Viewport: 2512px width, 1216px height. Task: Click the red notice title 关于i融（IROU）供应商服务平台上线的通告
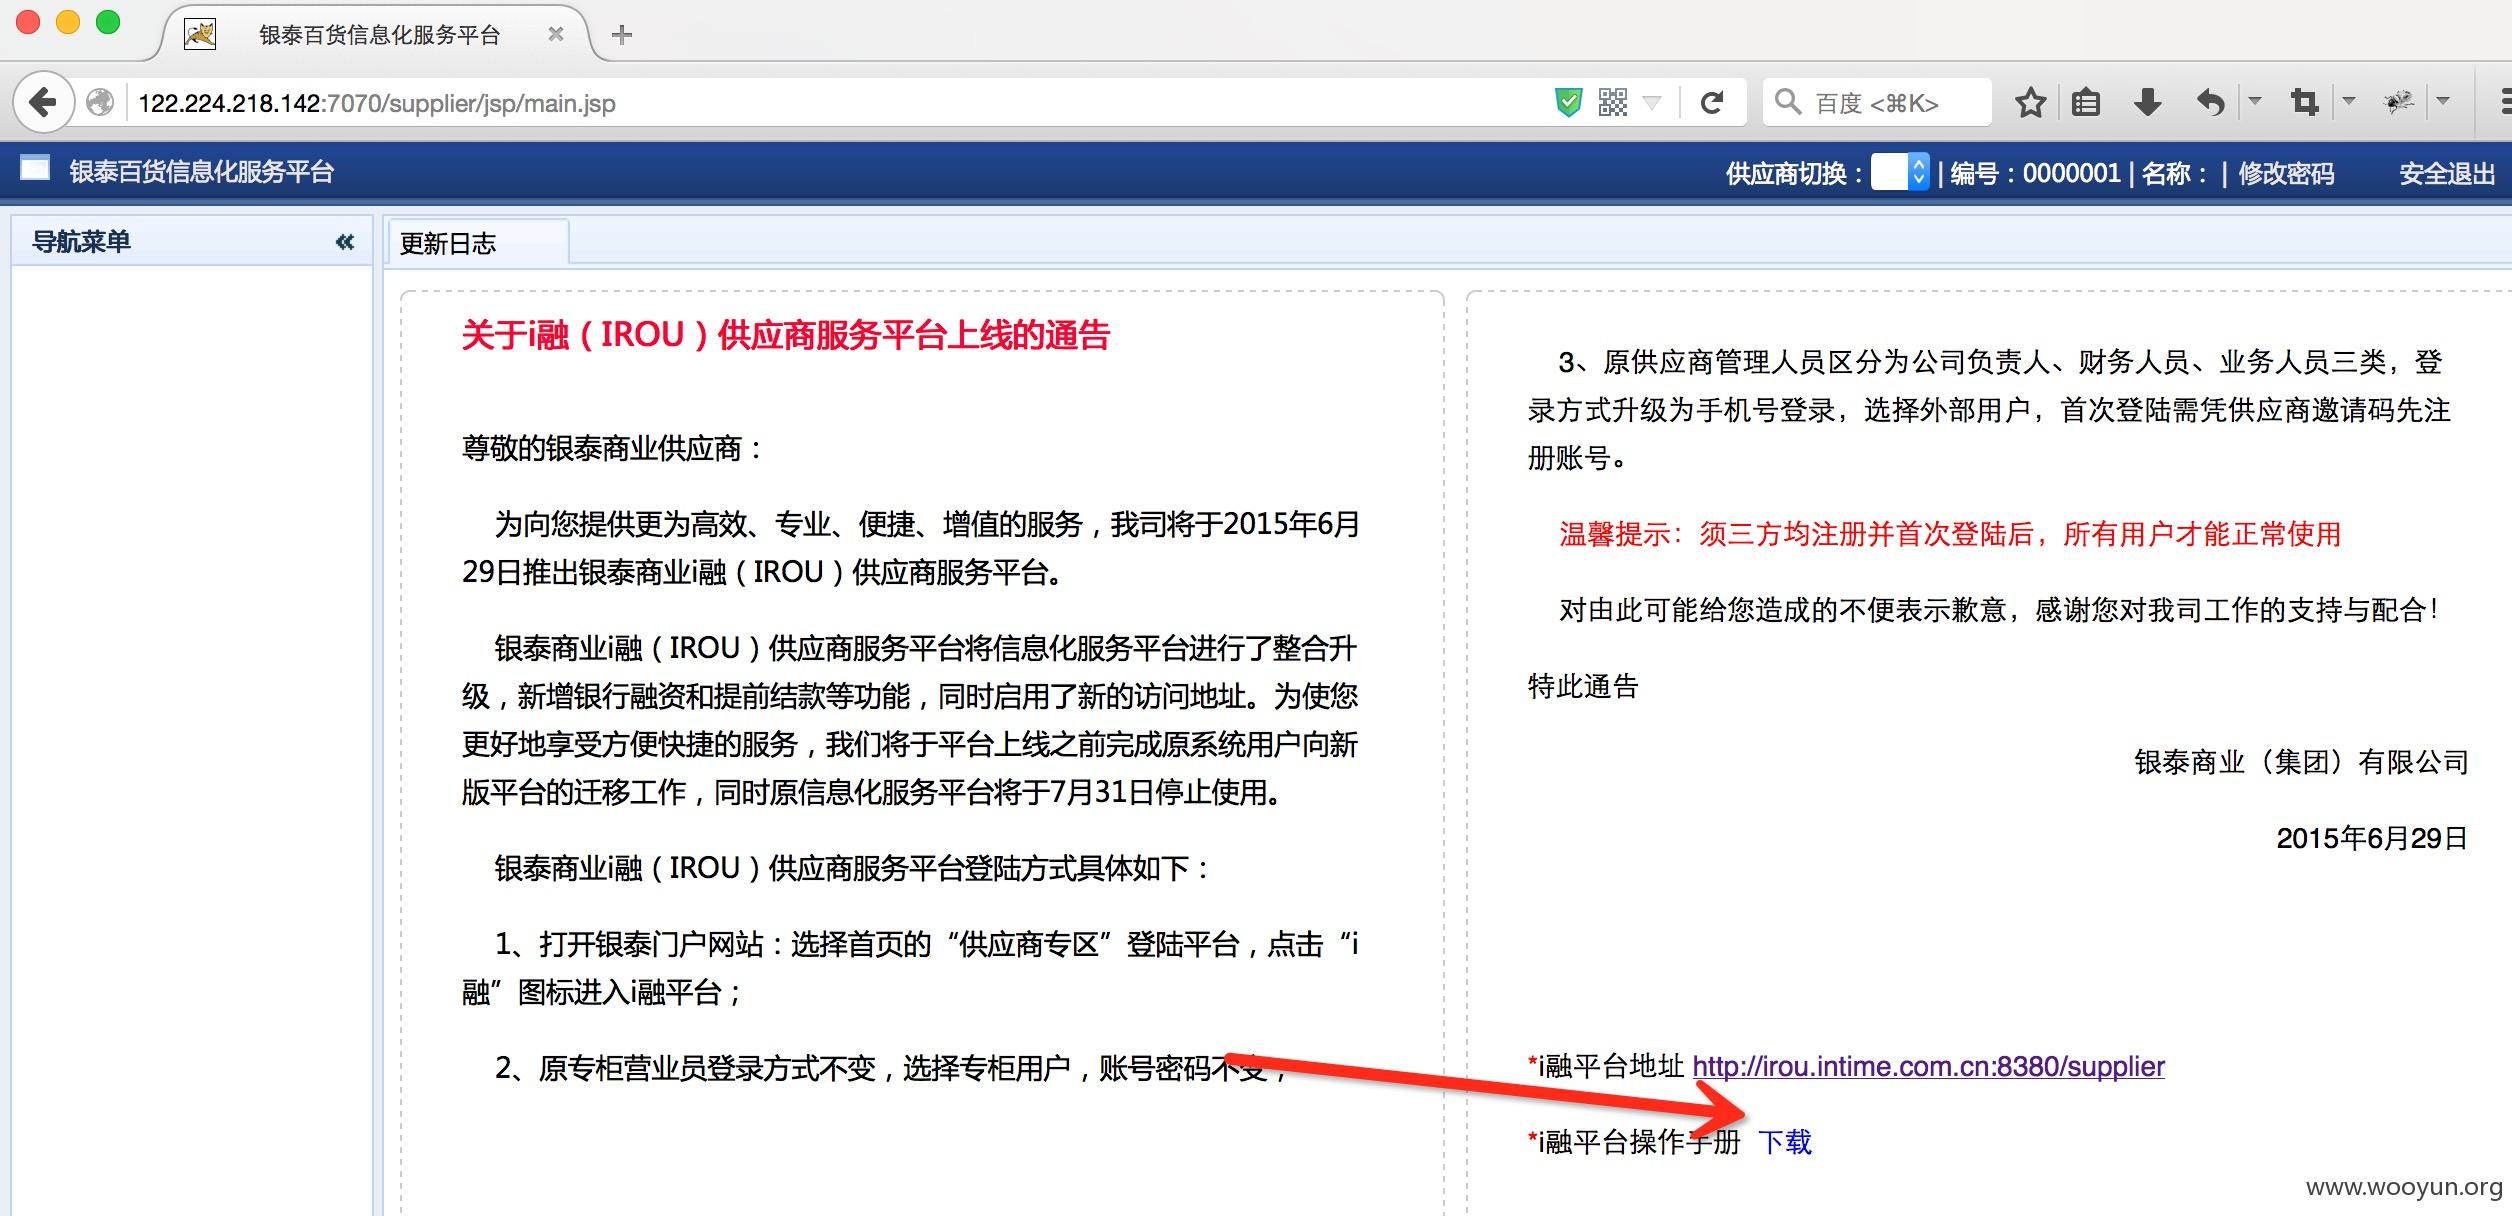pos(786,335)
